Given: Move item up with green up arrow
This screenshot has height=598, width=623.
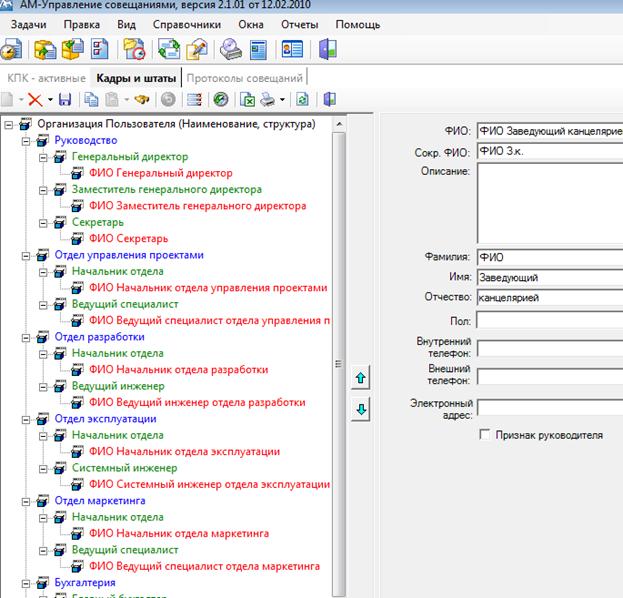Looking at the screenshot, I should (361, 378).
